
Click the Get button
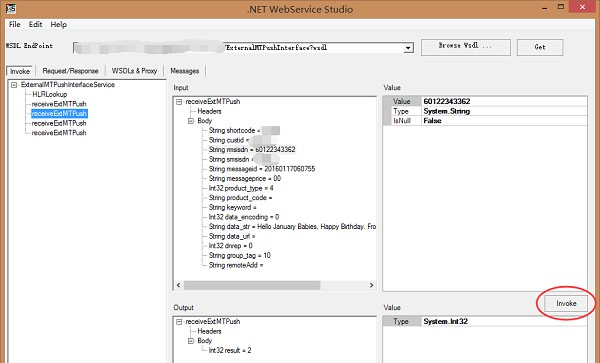tap(540, 47)
